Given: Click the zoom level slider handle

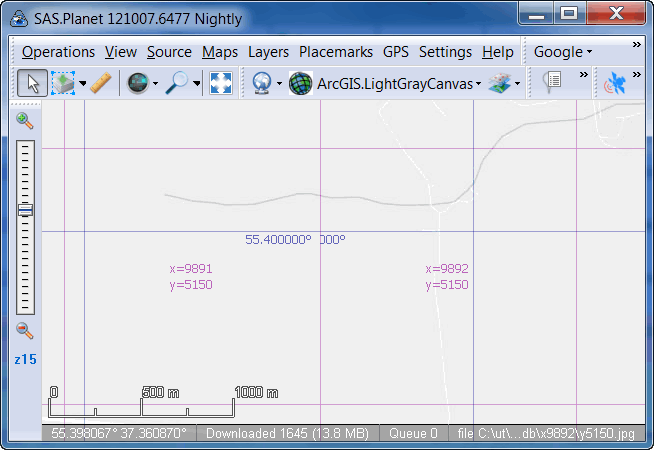Looking at the screenshot, I should point(25,209).
